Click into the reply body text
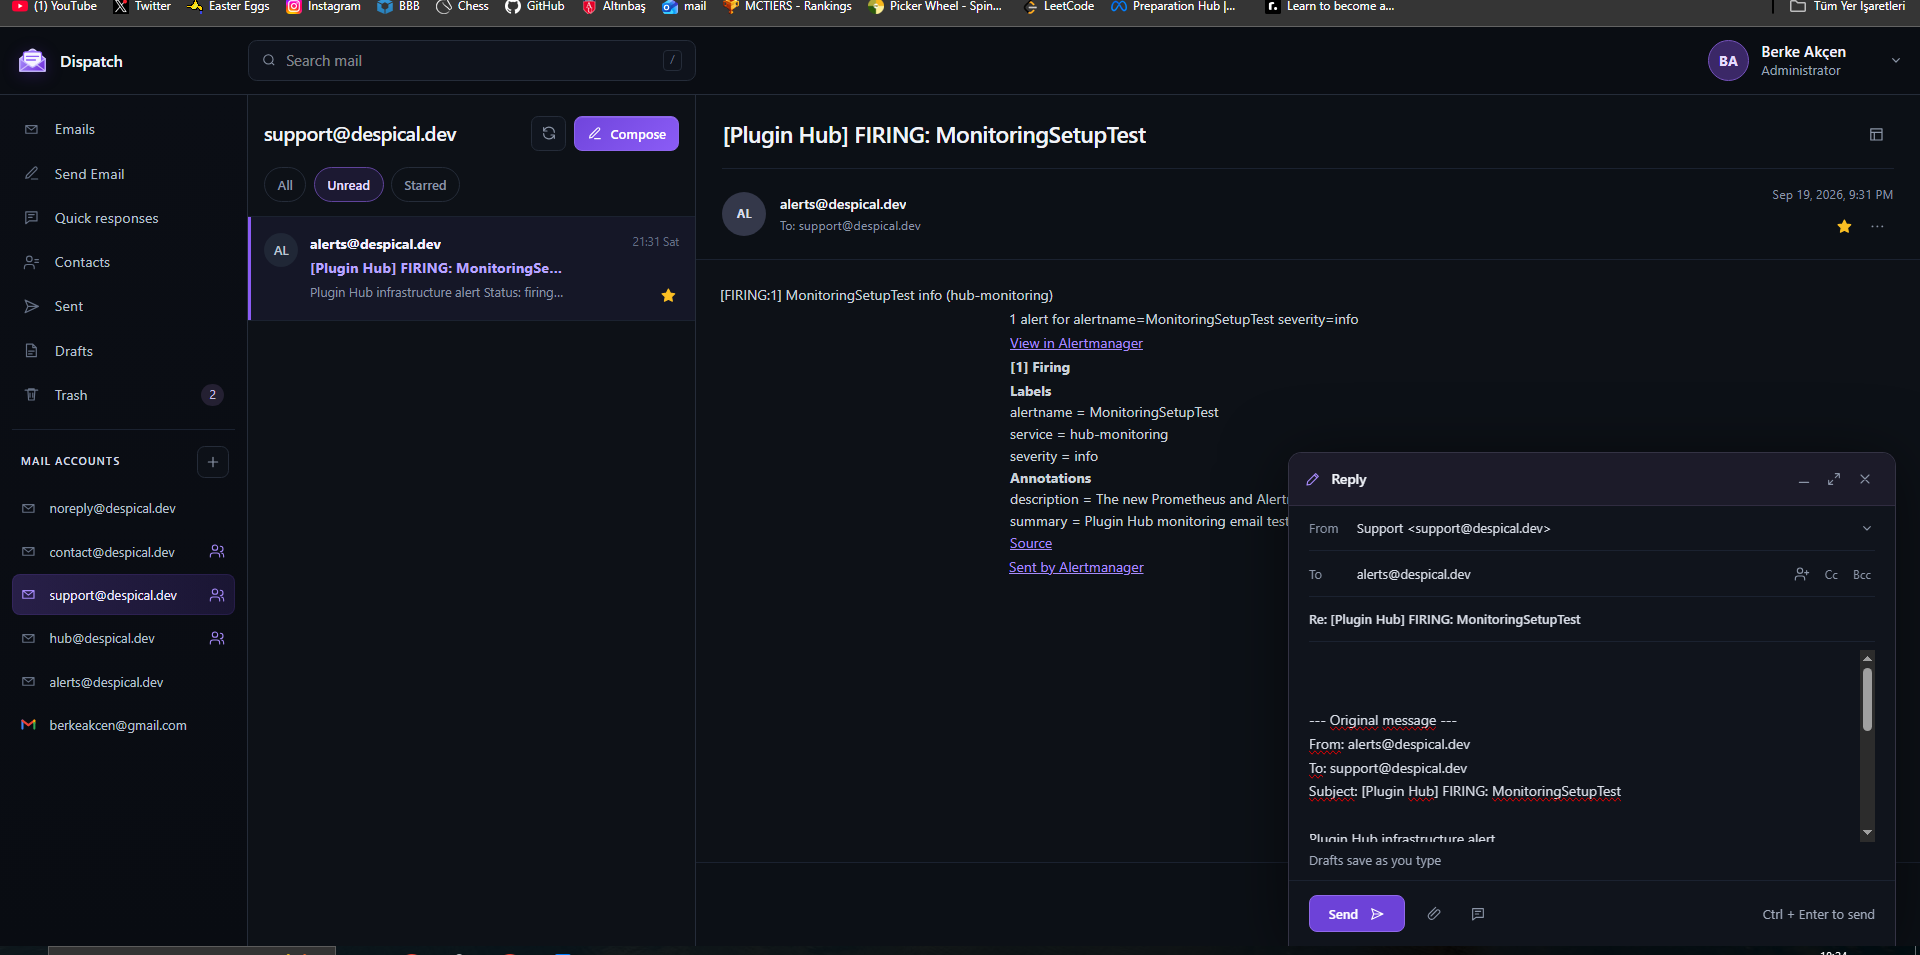Viewport: 1920px width, 955px height. coord(1583,745)
